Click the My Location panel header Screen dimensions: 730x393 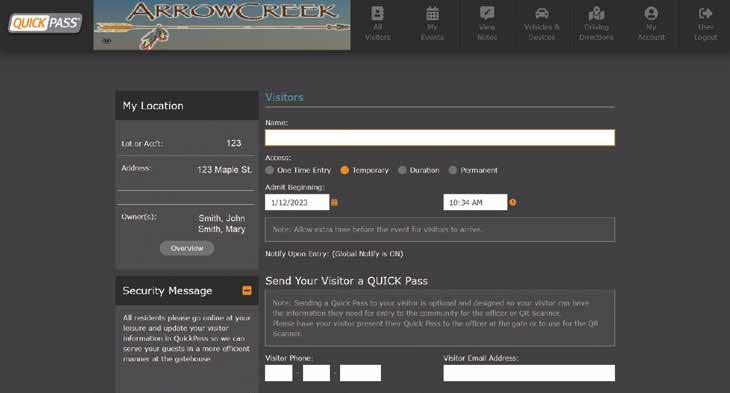tap(187, 106)
